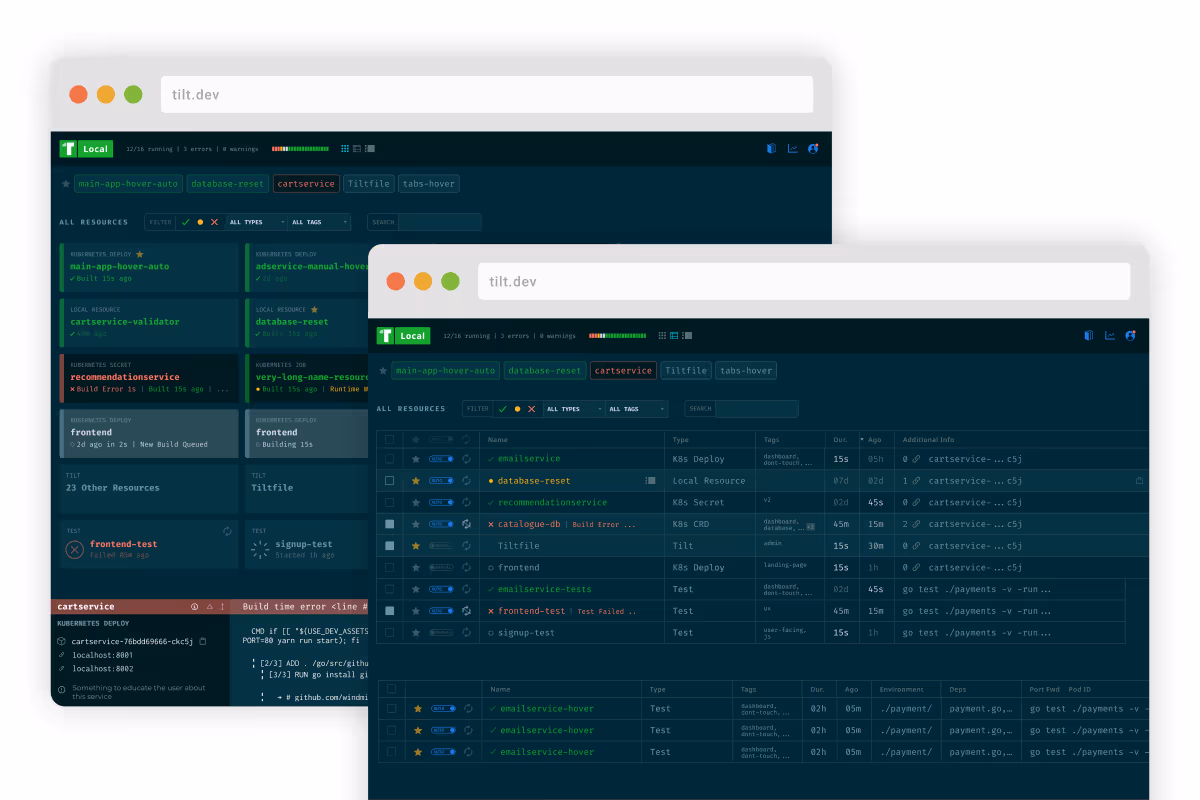This screenshot has height=800, width=1200.
Task: Open ALL TAGS dropdown in the front window
Action: [x=636, y=409]
